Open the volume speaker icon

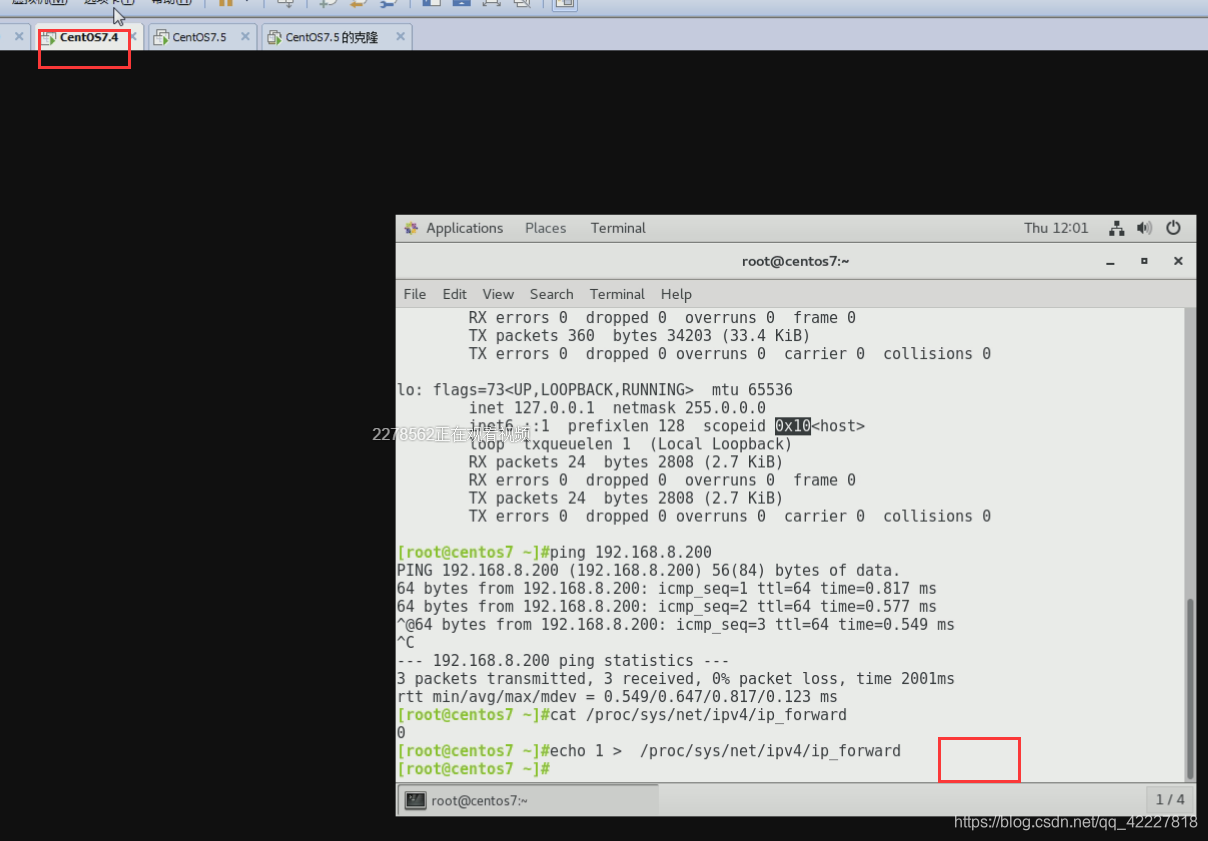[x=1145, y=228]
